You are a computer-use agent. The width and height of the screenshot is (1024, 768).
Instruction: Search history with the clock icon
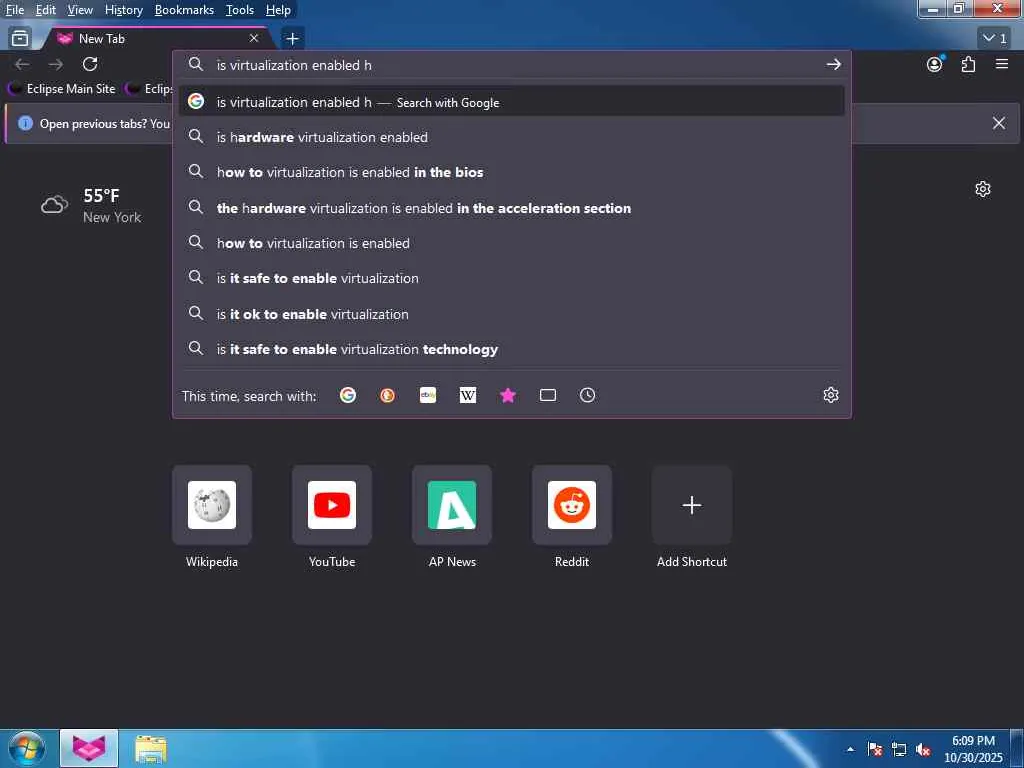[588, 395]
